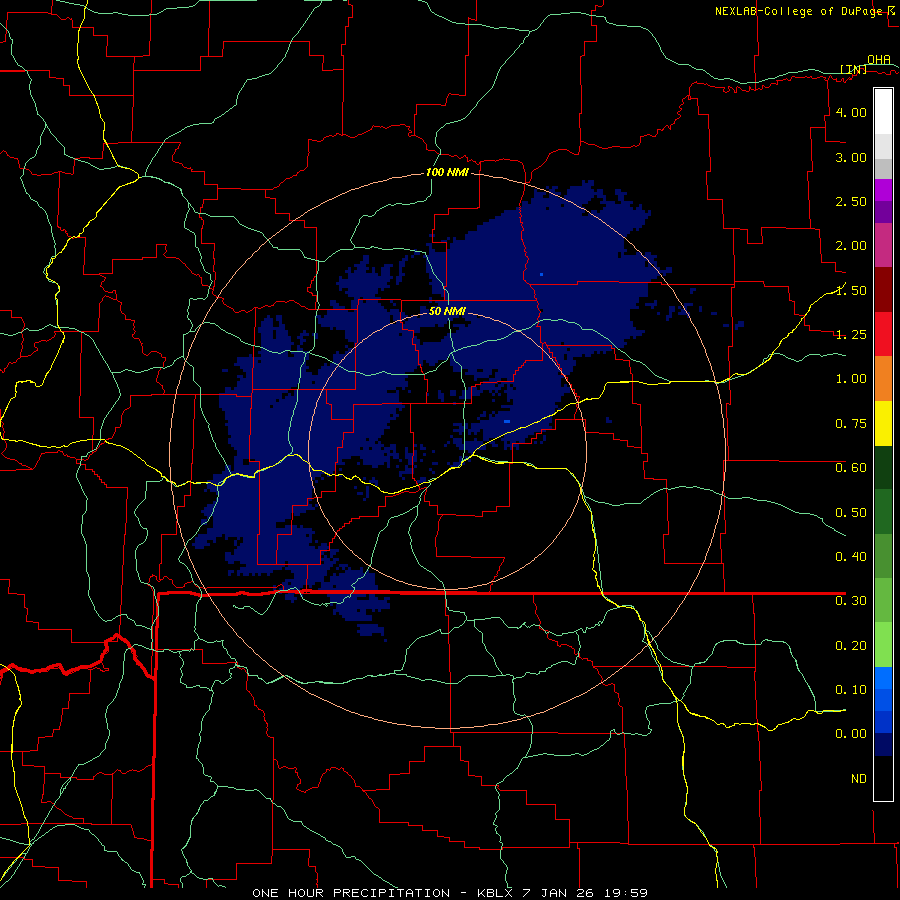Click the 3.00 legend value
The width and height of the screenshot is (900, 900).
[851, 157]
